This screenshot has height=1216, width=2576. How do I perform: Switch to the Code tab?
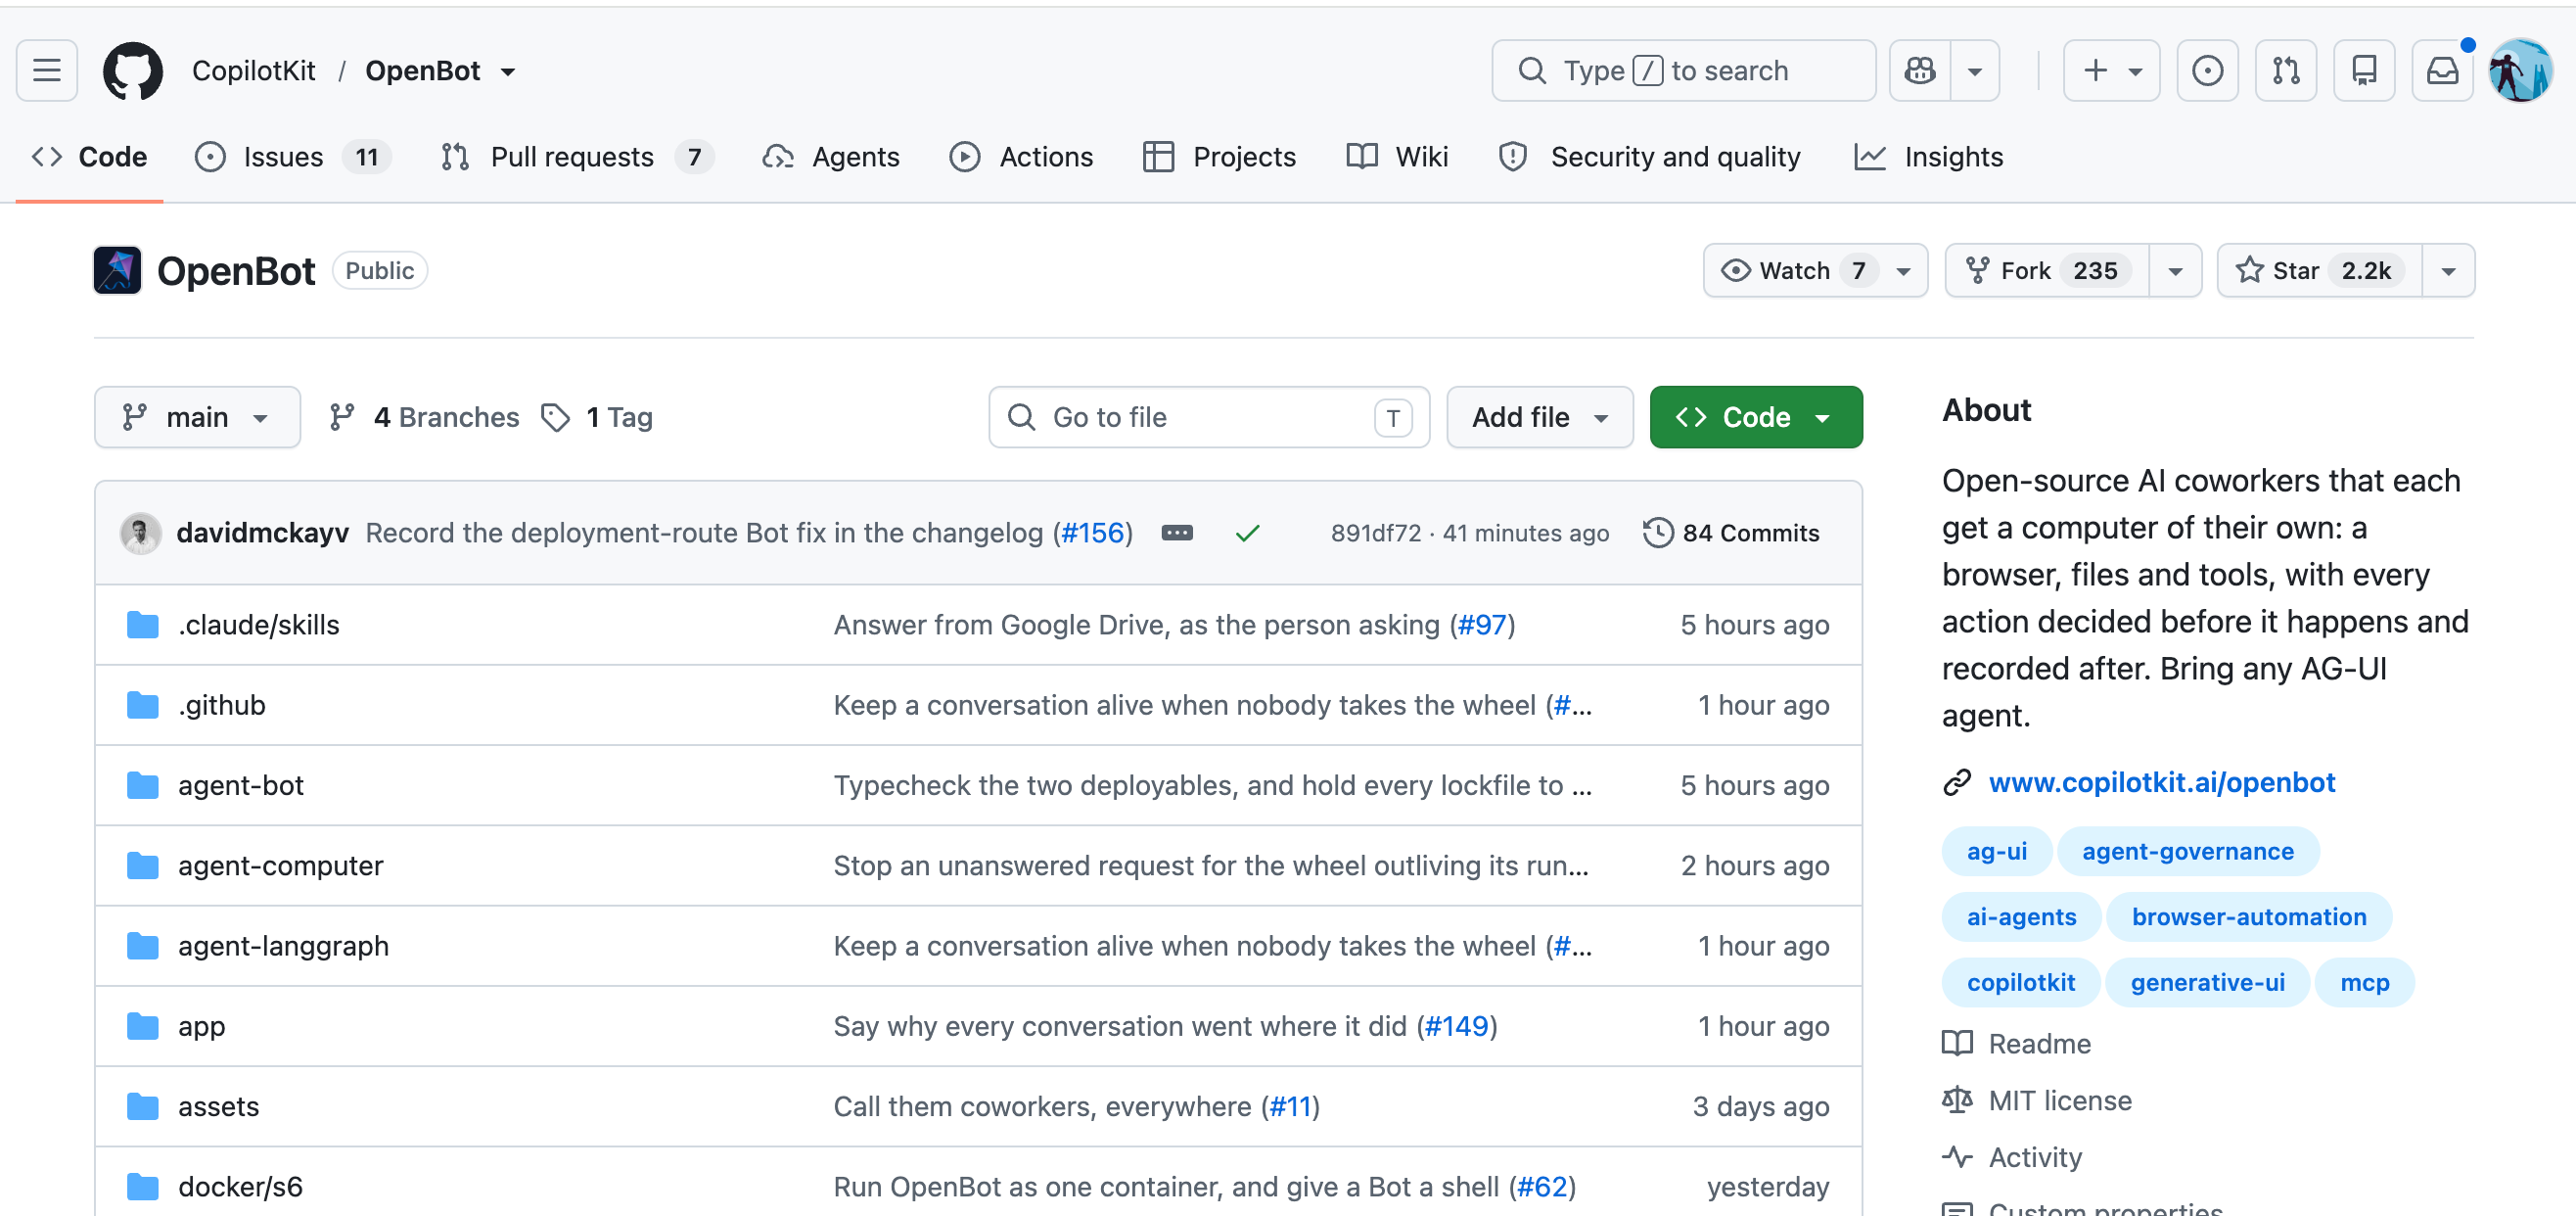point(90,157)
